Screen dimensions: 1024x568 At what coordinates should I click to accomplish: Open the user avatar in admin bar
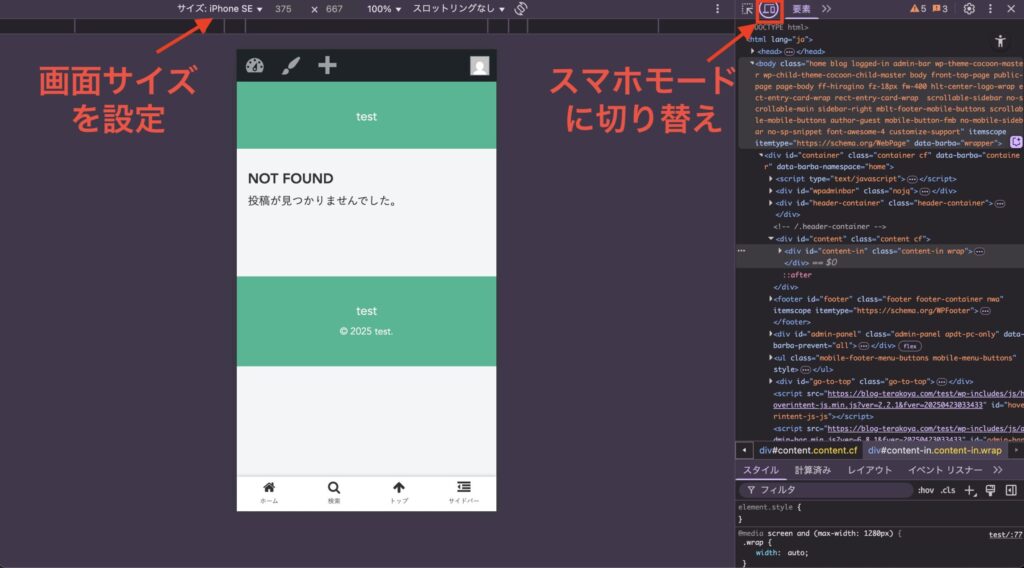479,65
